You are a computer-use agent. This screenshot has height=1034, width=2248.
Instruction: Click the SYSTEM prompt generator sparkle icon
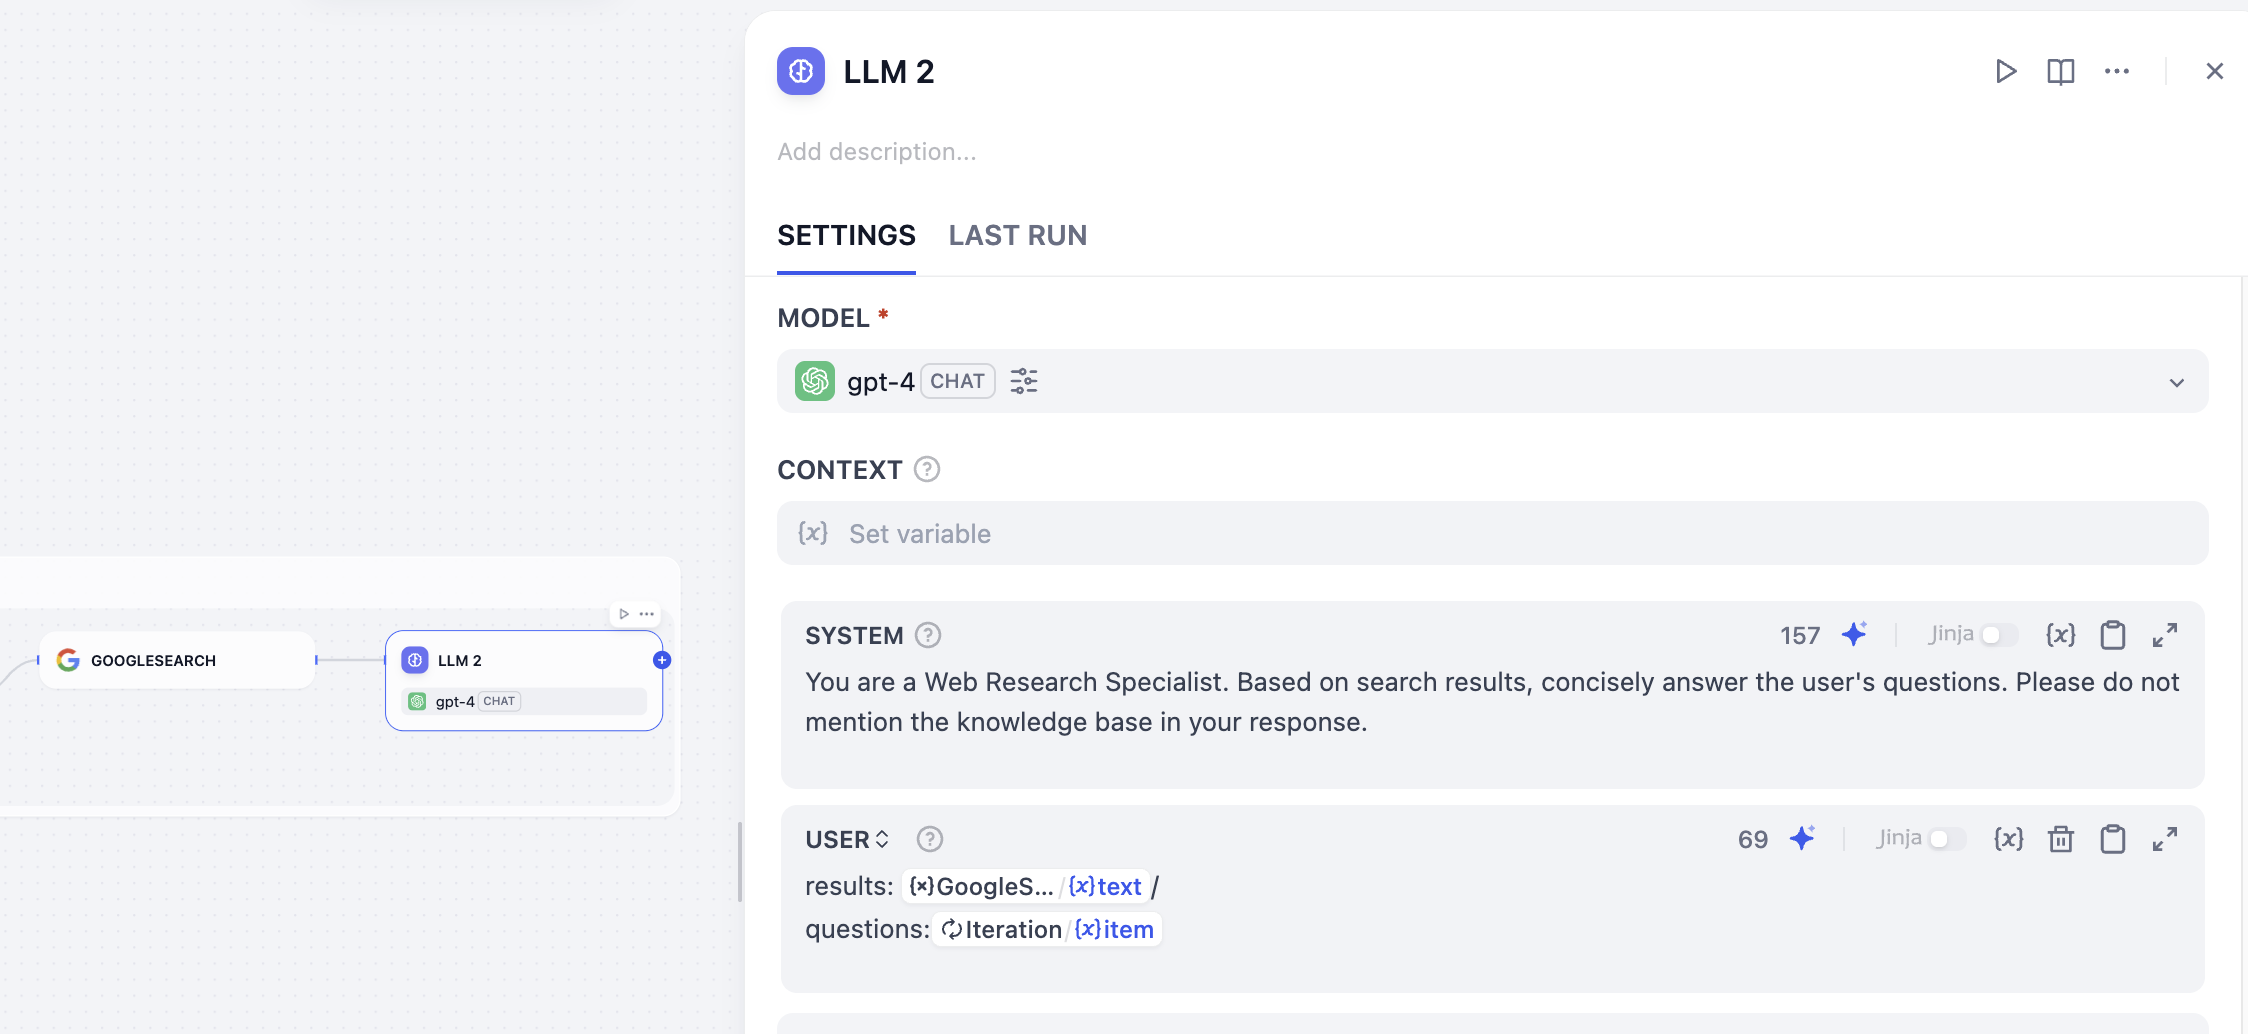[x=1854, y=635]
